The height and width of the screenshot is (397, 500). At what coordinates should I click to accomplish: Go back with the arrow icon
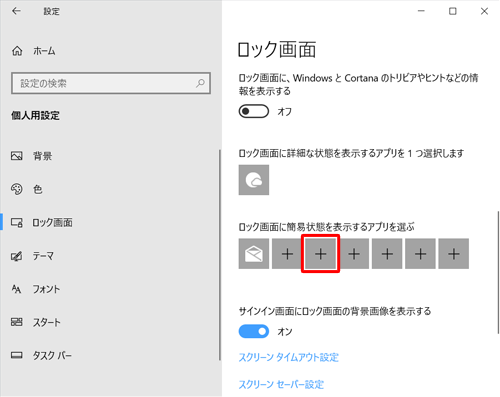click(x=16, y=11)
